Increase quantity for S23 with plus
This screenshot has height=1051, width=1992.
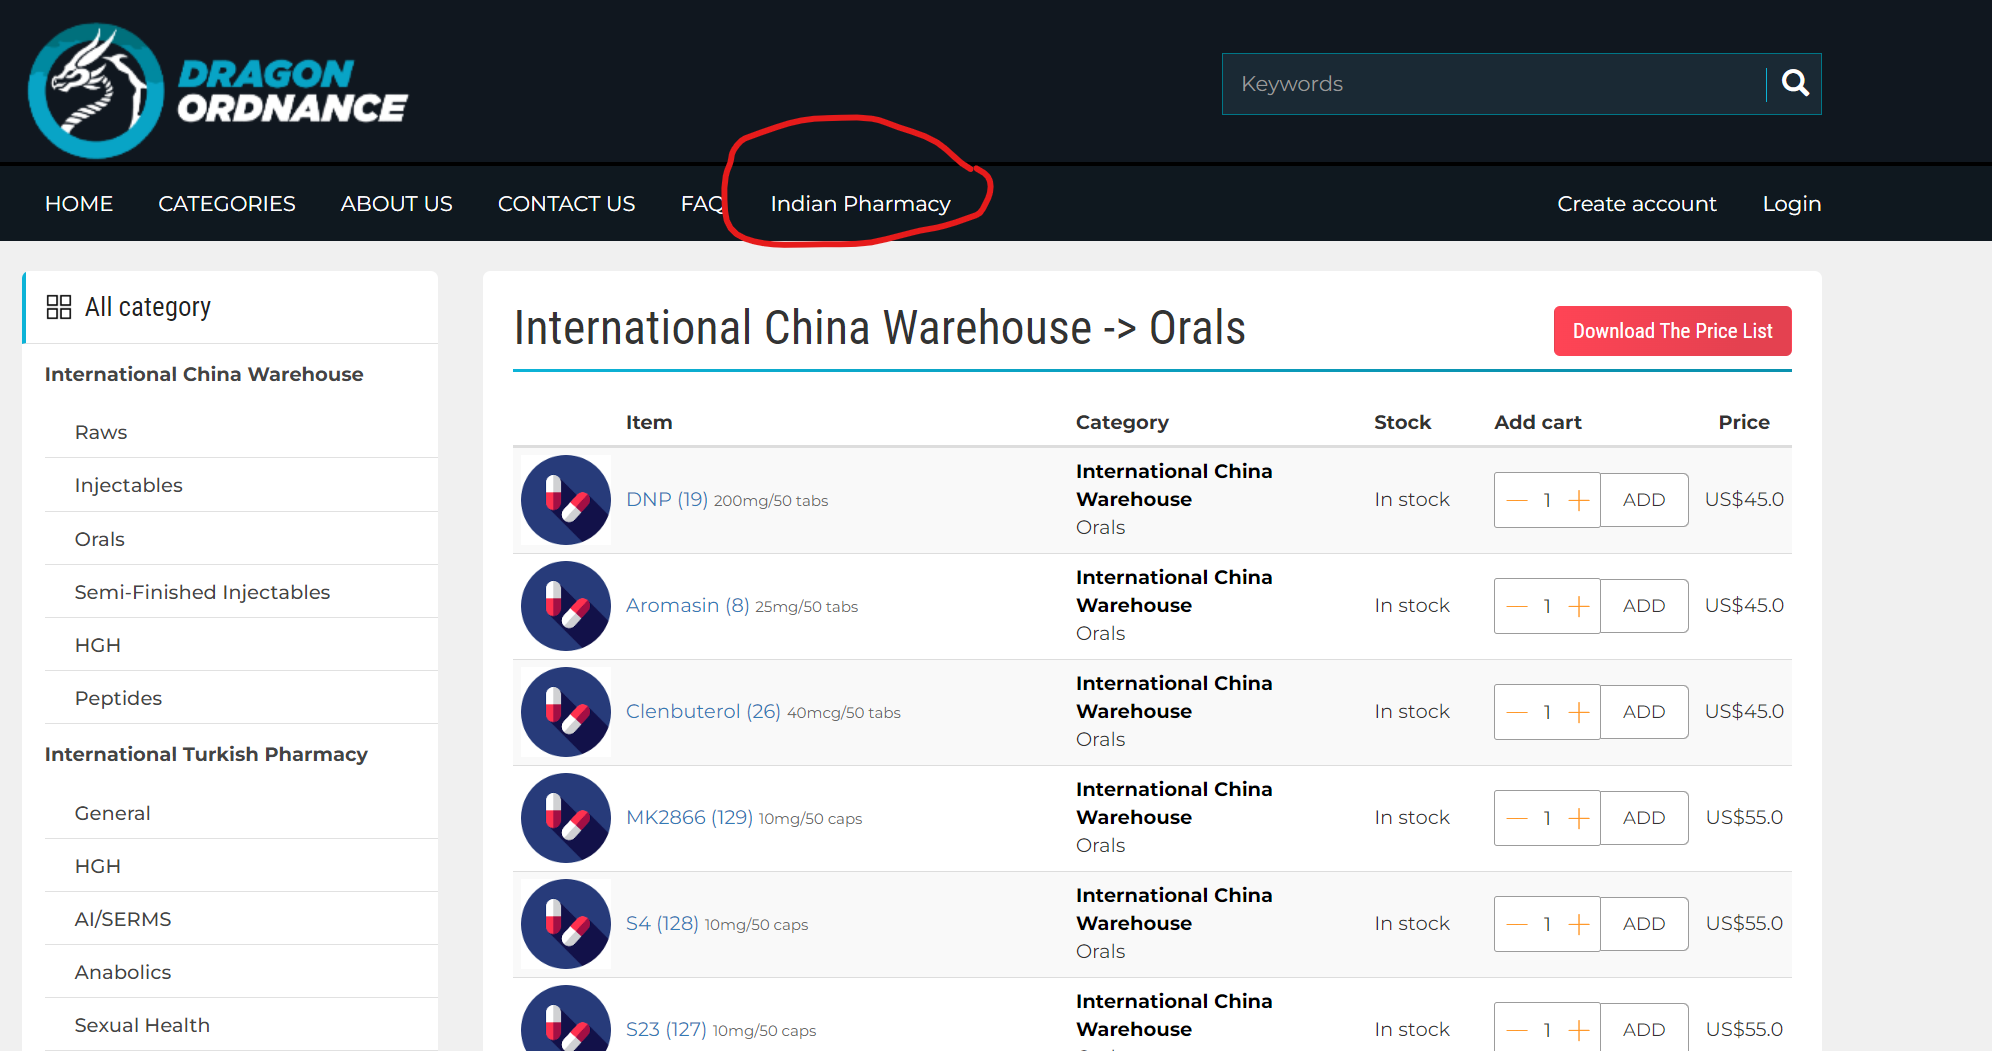[x=1579, y=1030]
